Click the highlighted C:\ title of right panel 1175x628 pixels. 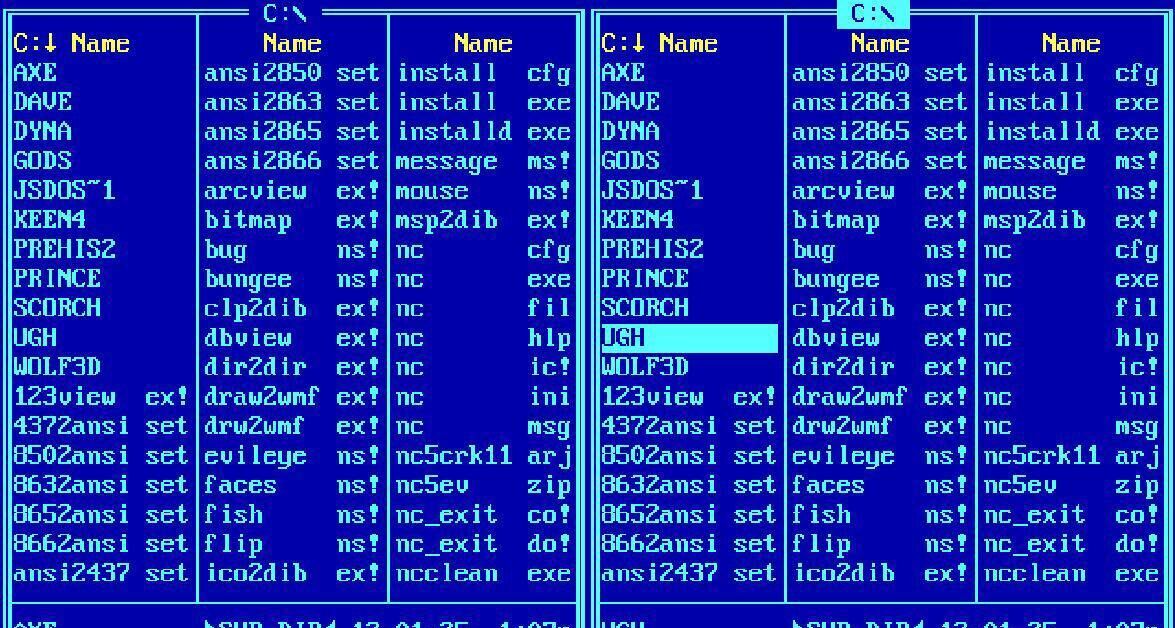click(873, 14)
